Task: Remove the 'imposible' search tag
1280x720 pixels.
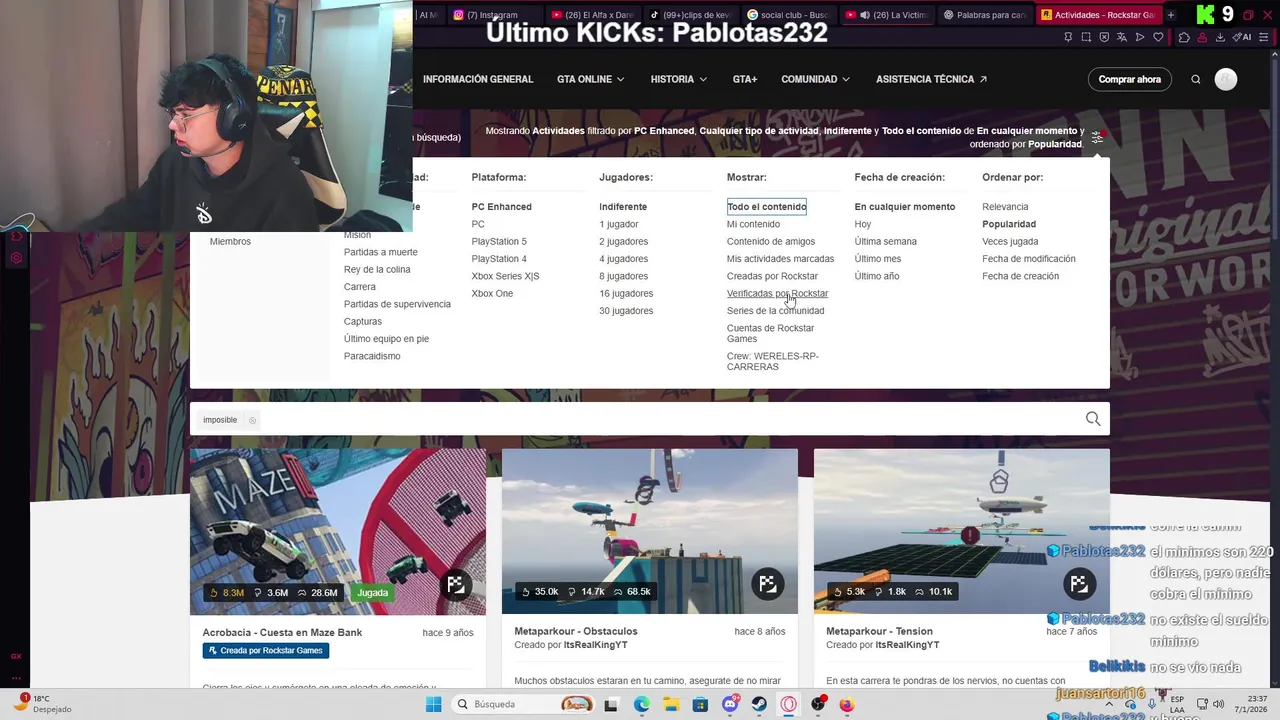Action: (252, 420)
